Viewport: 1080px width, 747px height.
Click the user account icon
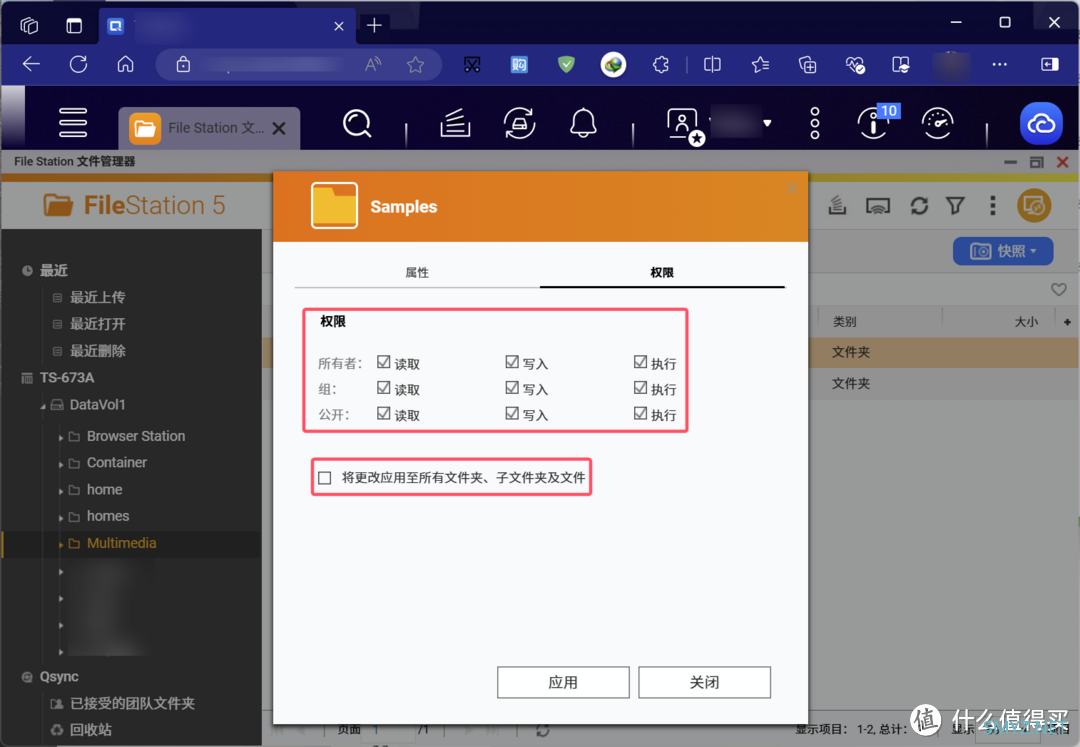point(685,126)
